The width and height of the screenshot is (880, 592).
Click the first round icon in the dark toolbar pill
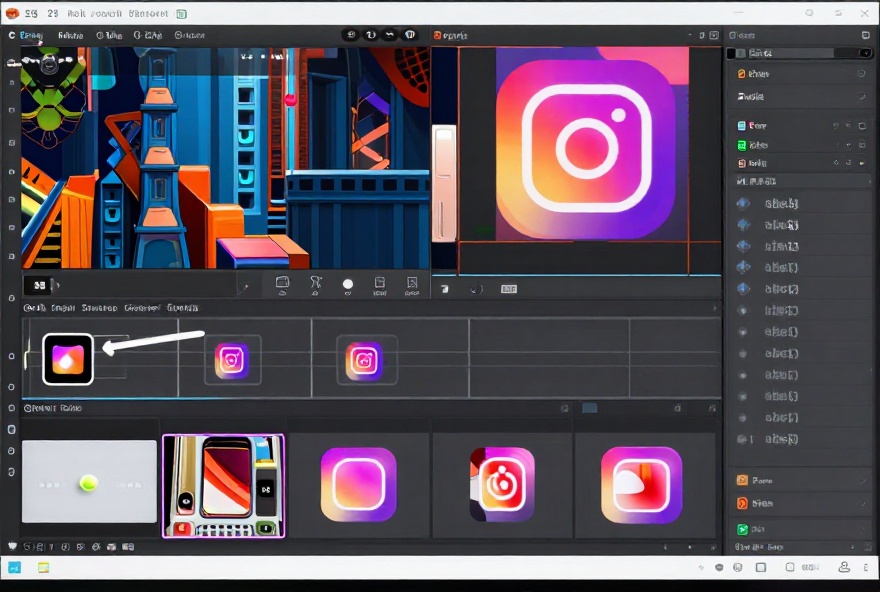pyautogui.click(x=351, y=35)
